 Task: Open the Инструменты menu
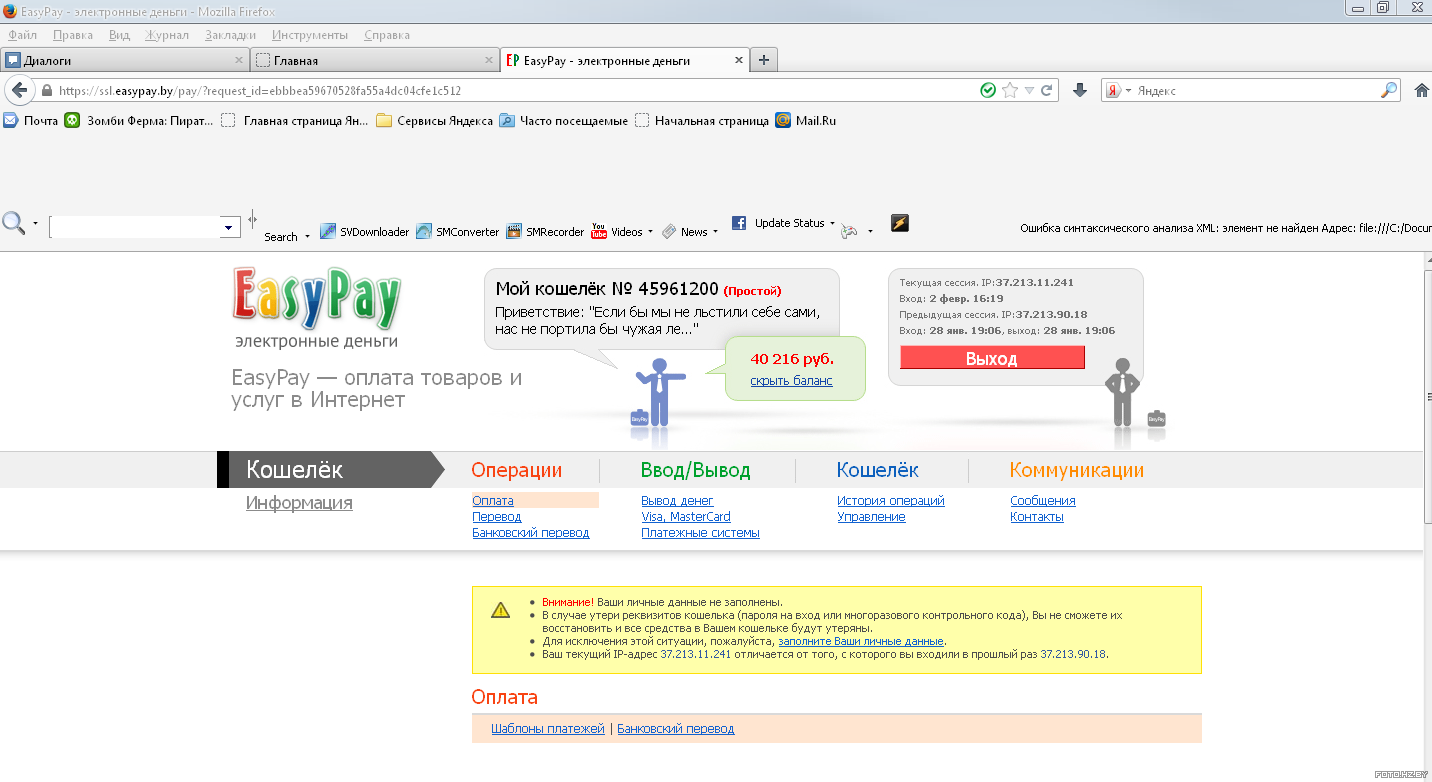point(310,35)
